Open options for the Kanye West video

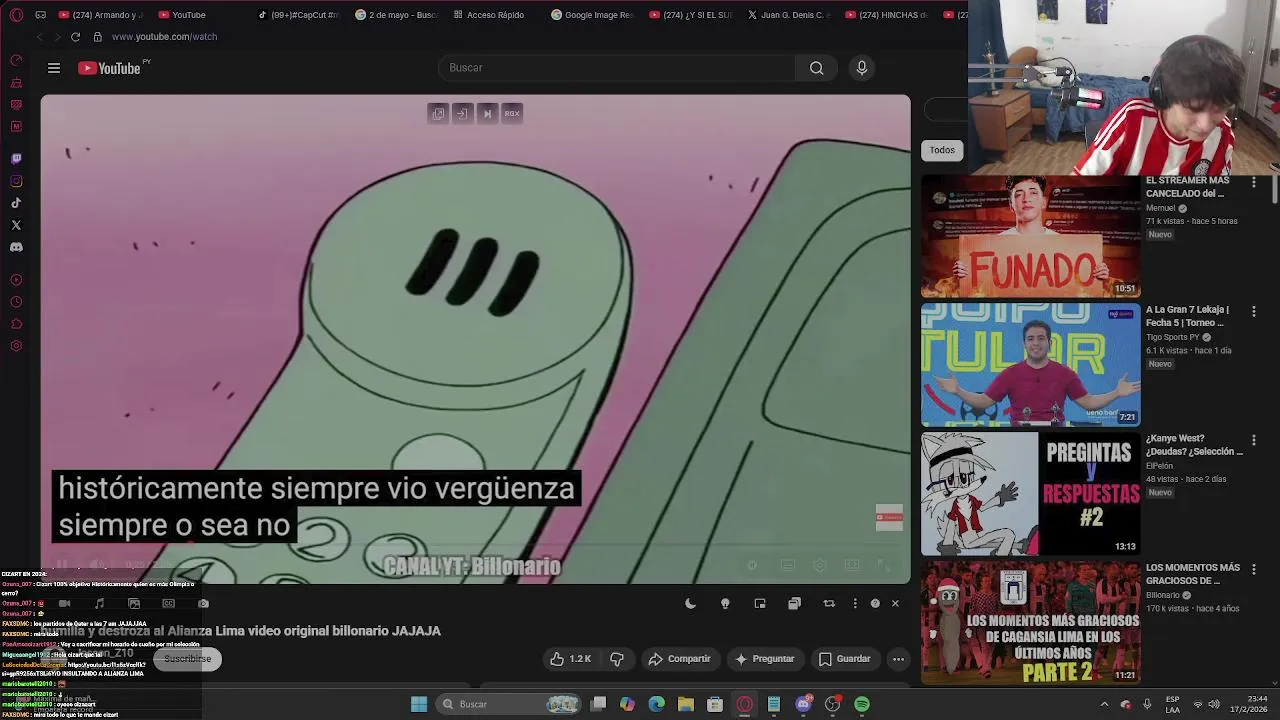click(1254, 440)
